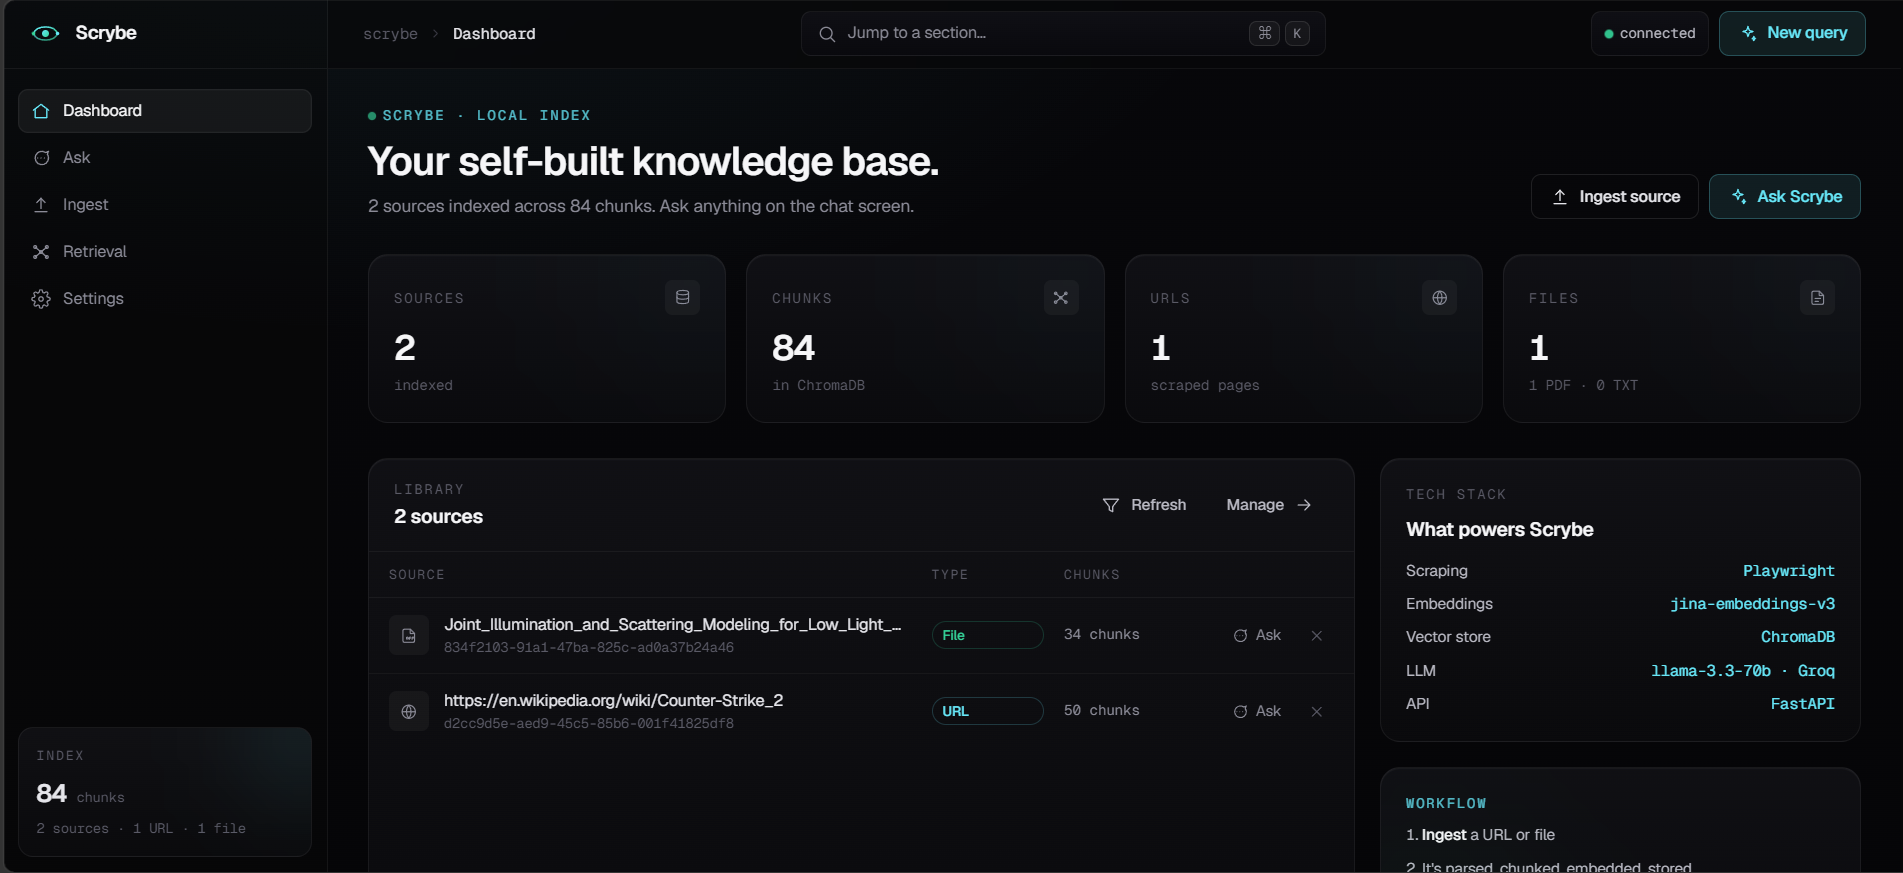Ask about the Joint_Illumination file

[x=1257, y=635]
